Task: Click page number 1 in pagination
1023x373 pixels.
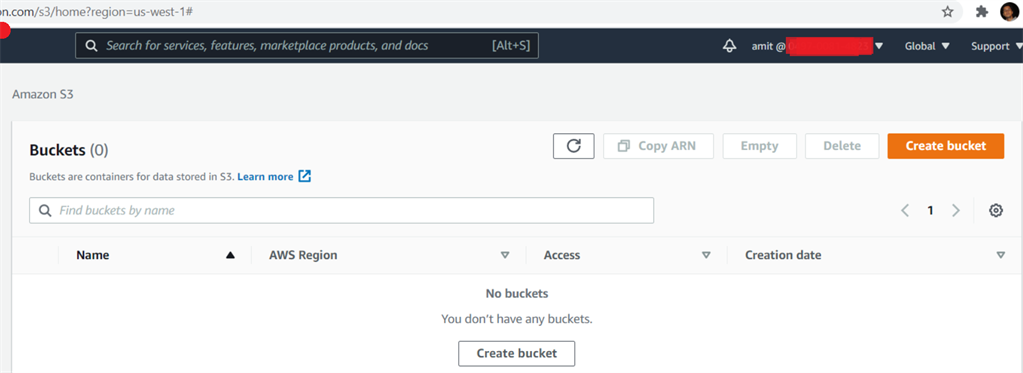Action: pos(930,210)
